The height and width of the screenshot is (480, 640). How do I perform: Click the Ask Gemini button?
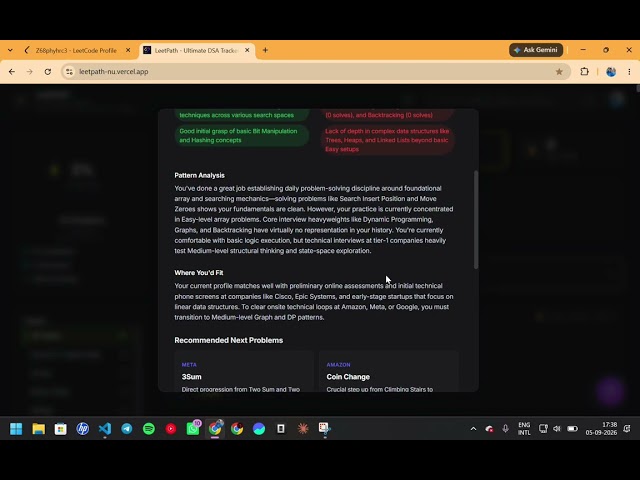coord(536,50)
